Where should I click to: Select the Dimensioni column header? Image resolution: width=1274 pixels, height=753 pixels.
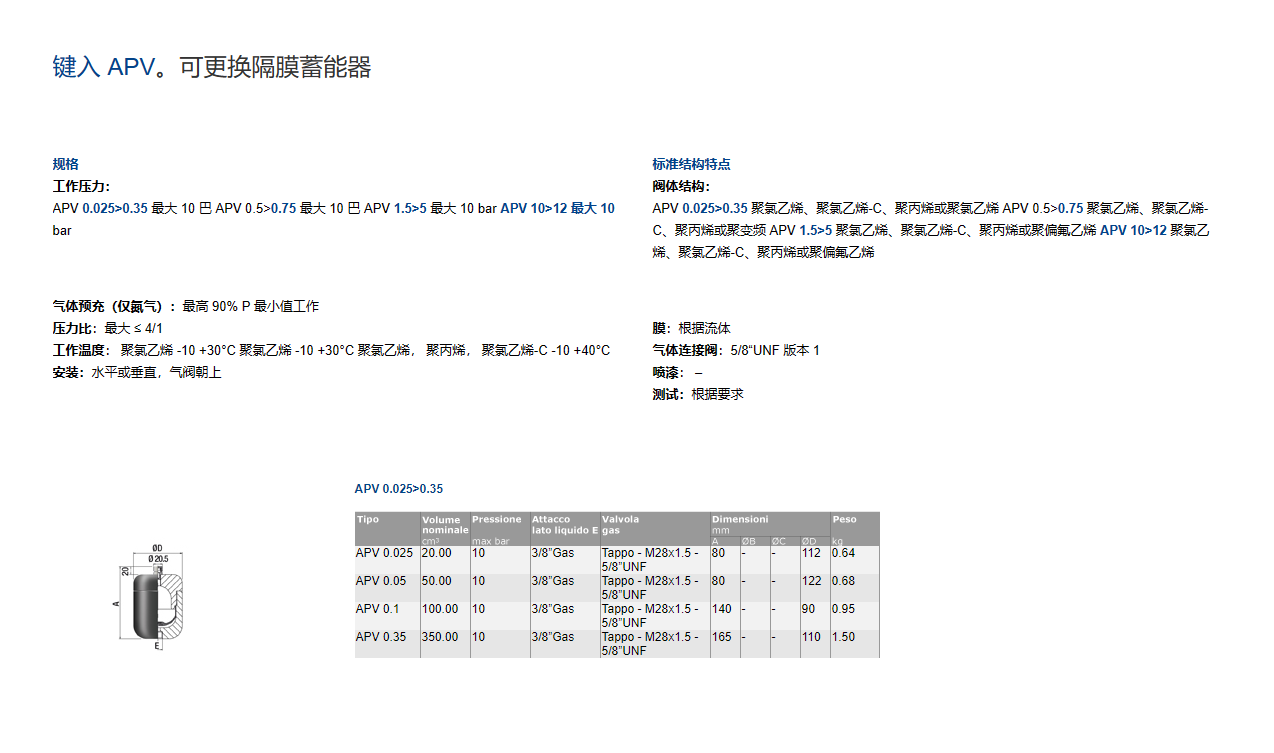tap(740, 520)
